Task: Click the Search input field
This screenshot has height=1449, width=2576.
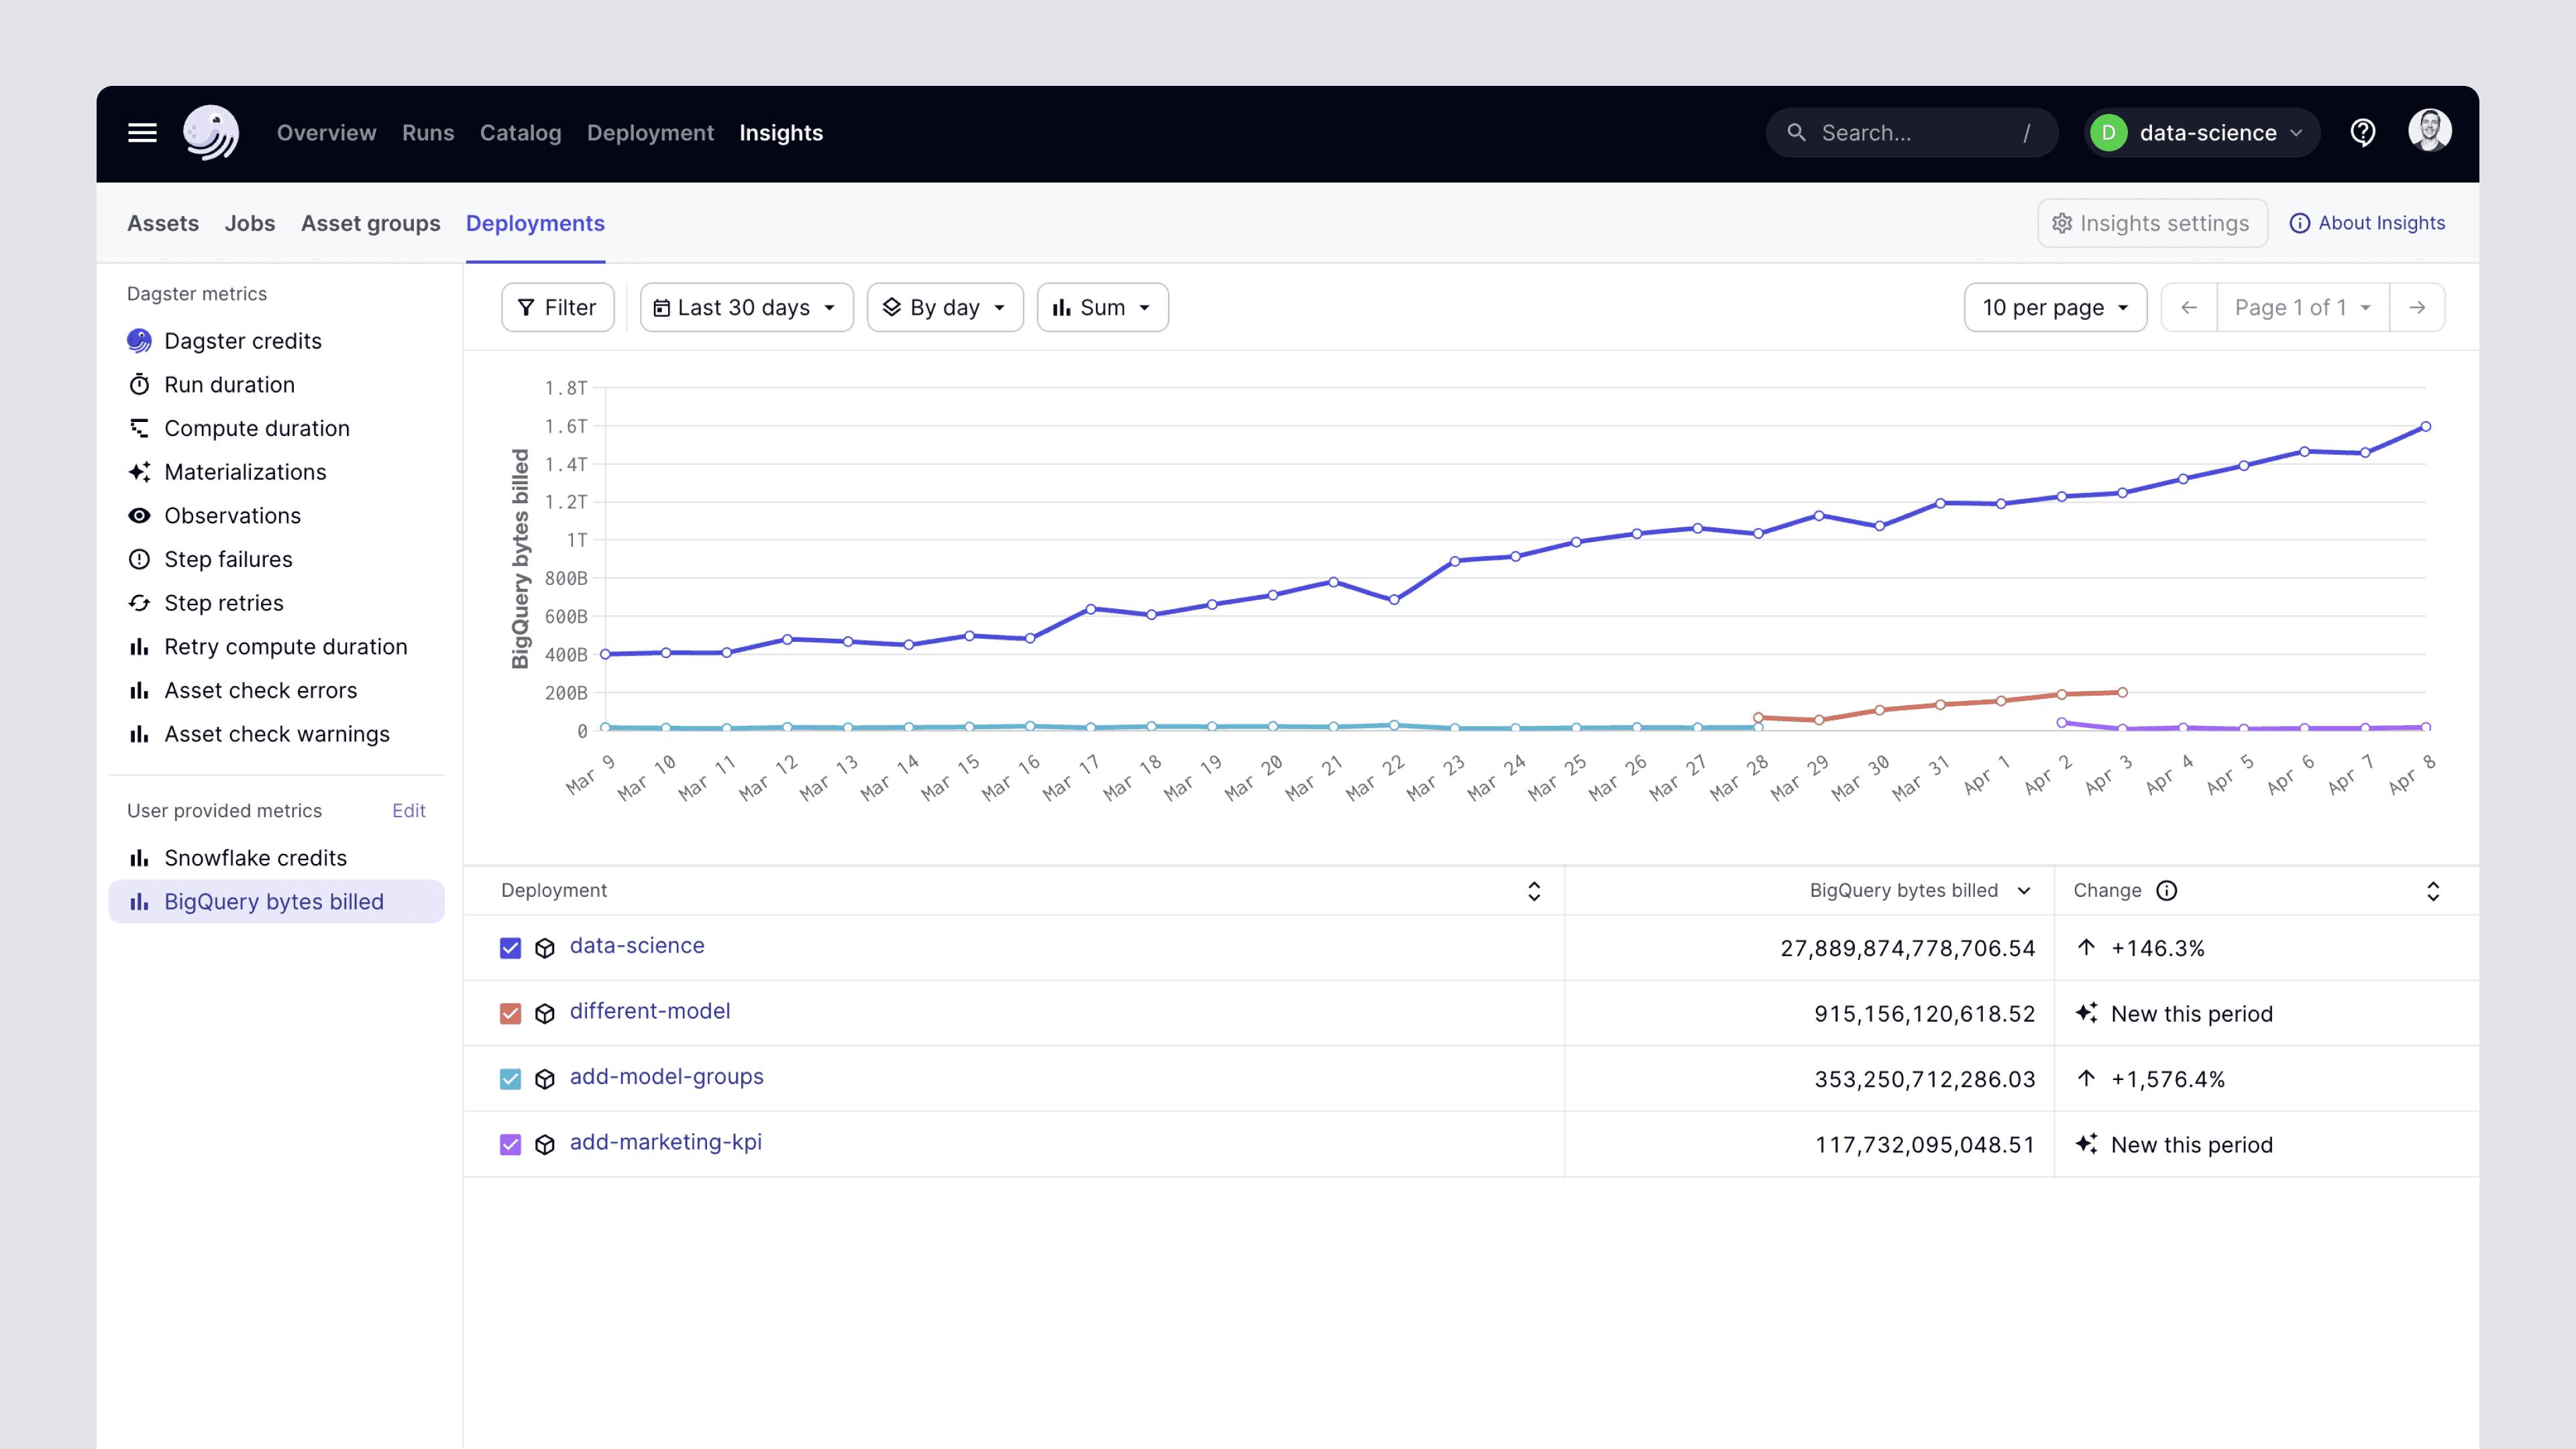Action: pyautogui.click(x=1911, y=133)
